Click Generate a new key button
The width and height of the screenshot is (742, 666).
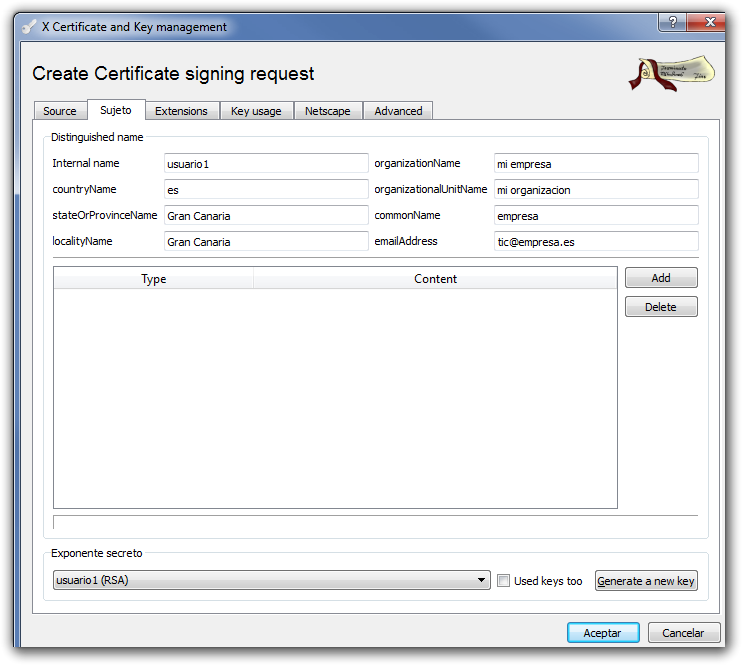(645, 581)
